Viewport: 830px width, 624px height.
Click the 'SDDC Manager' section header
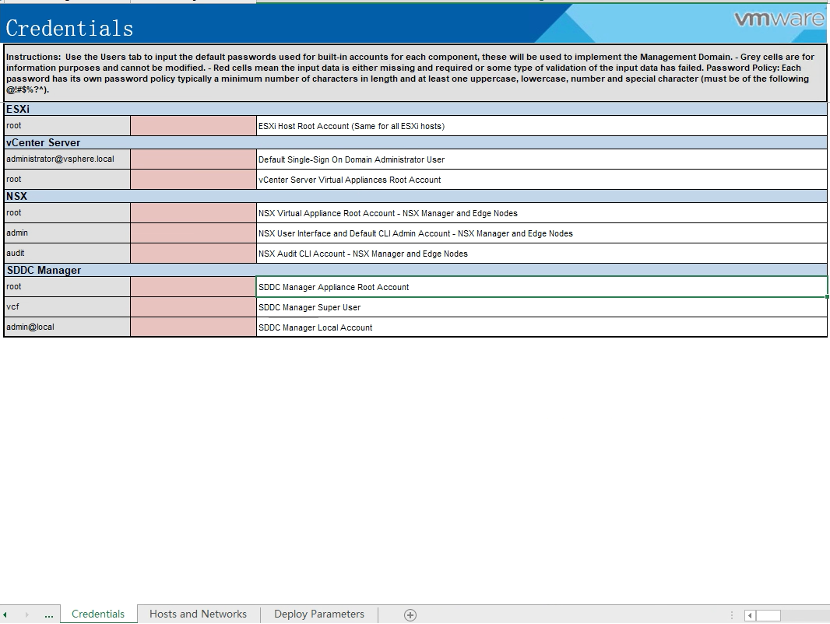416,270
